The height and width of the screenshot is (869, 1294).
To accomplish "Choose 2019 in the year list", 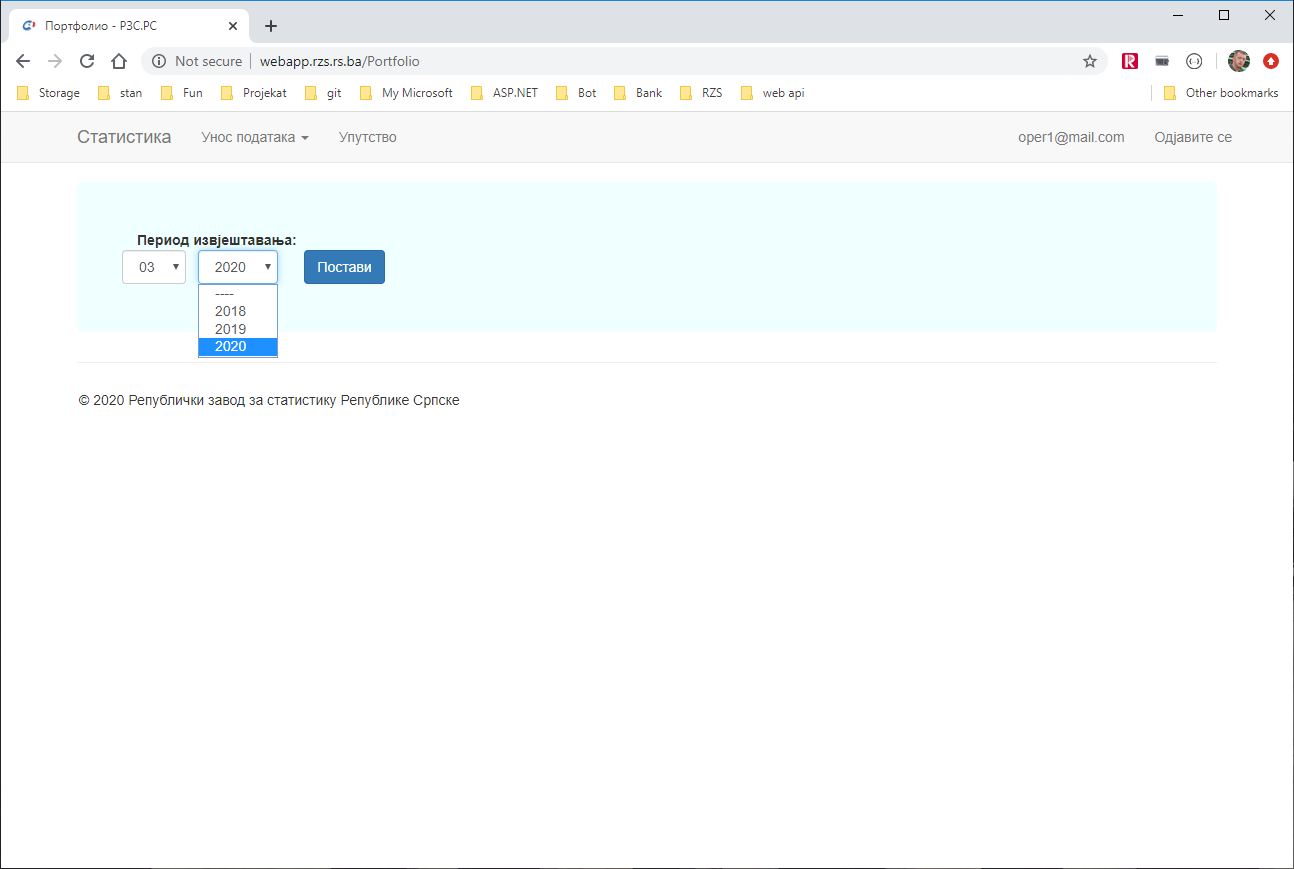I will pos(231,329).
